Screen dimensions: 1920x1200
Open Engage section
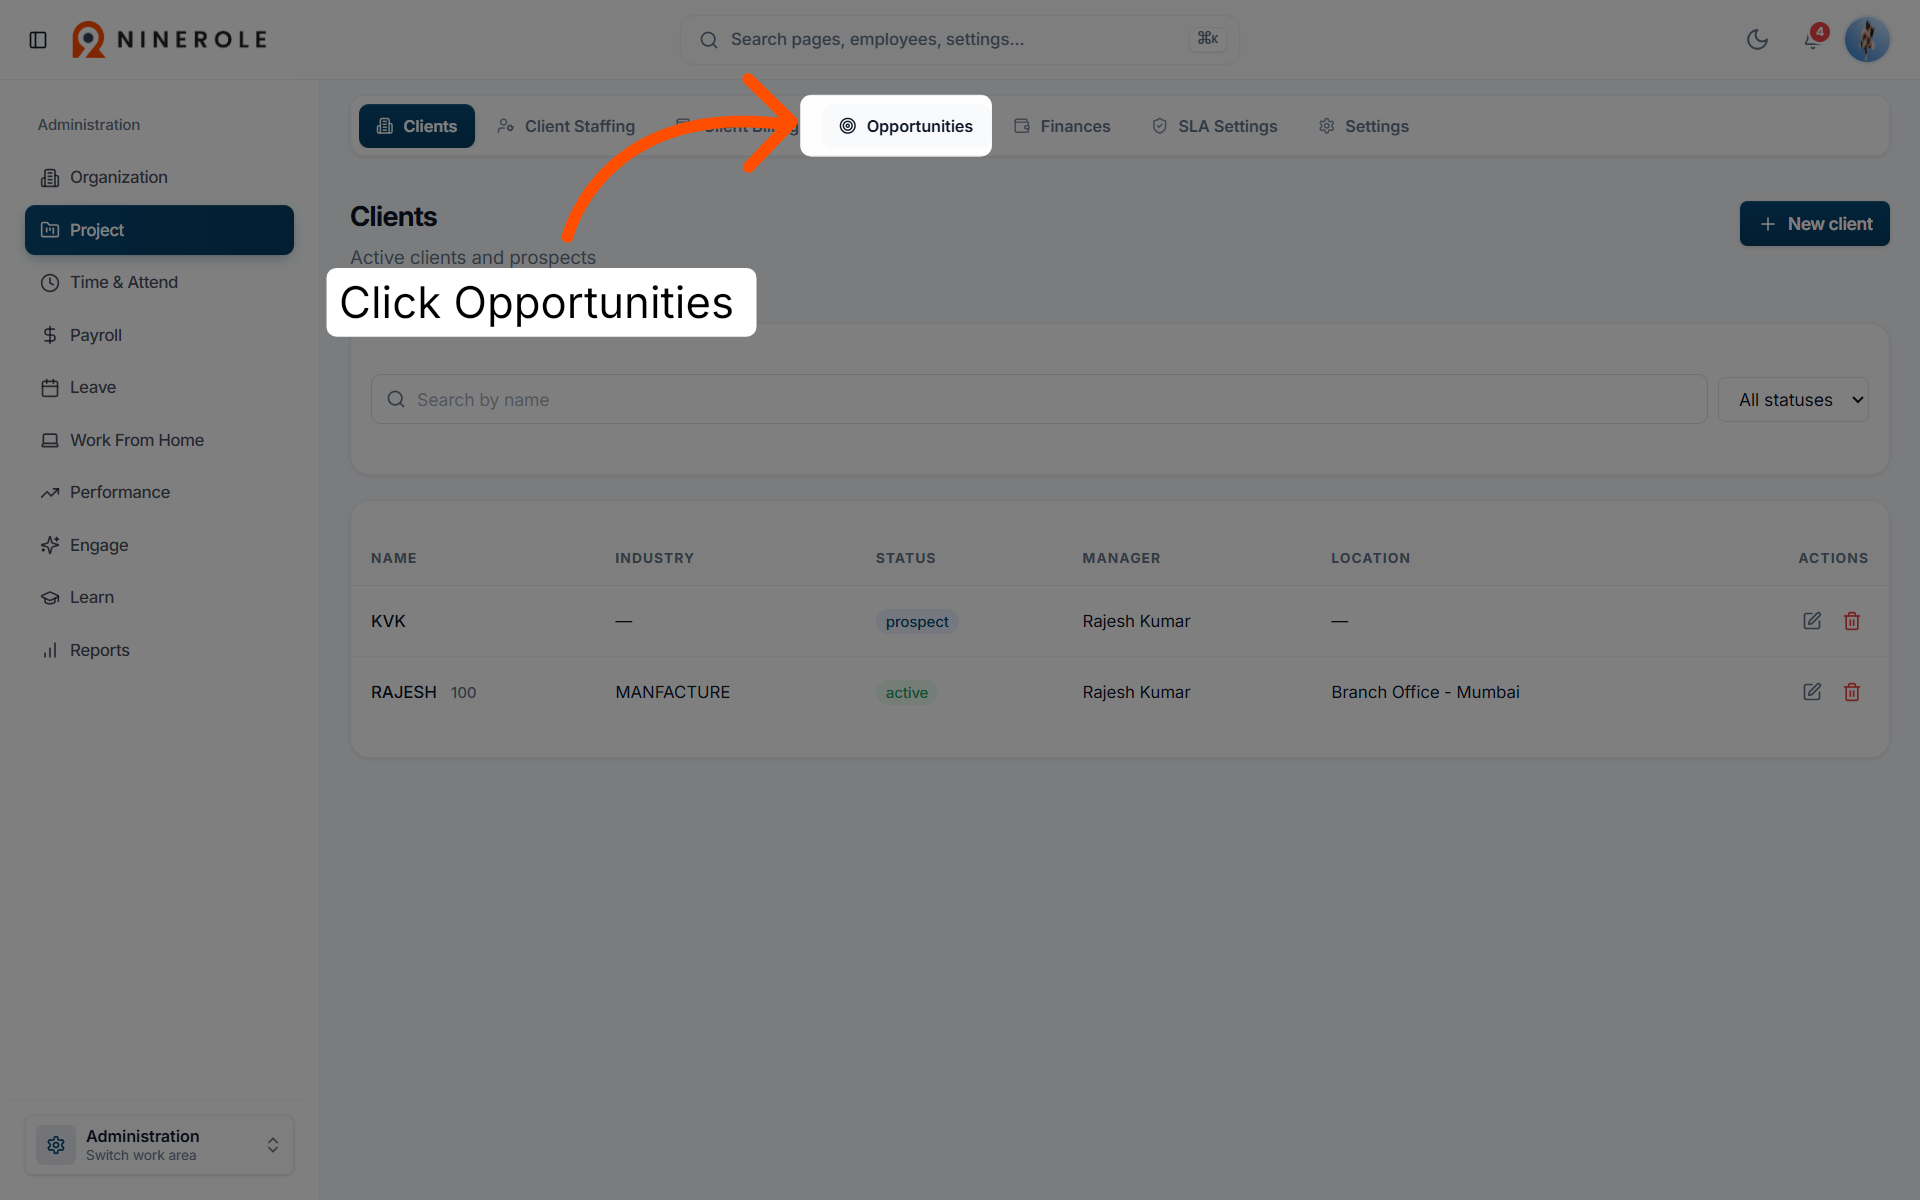(160, 545)
